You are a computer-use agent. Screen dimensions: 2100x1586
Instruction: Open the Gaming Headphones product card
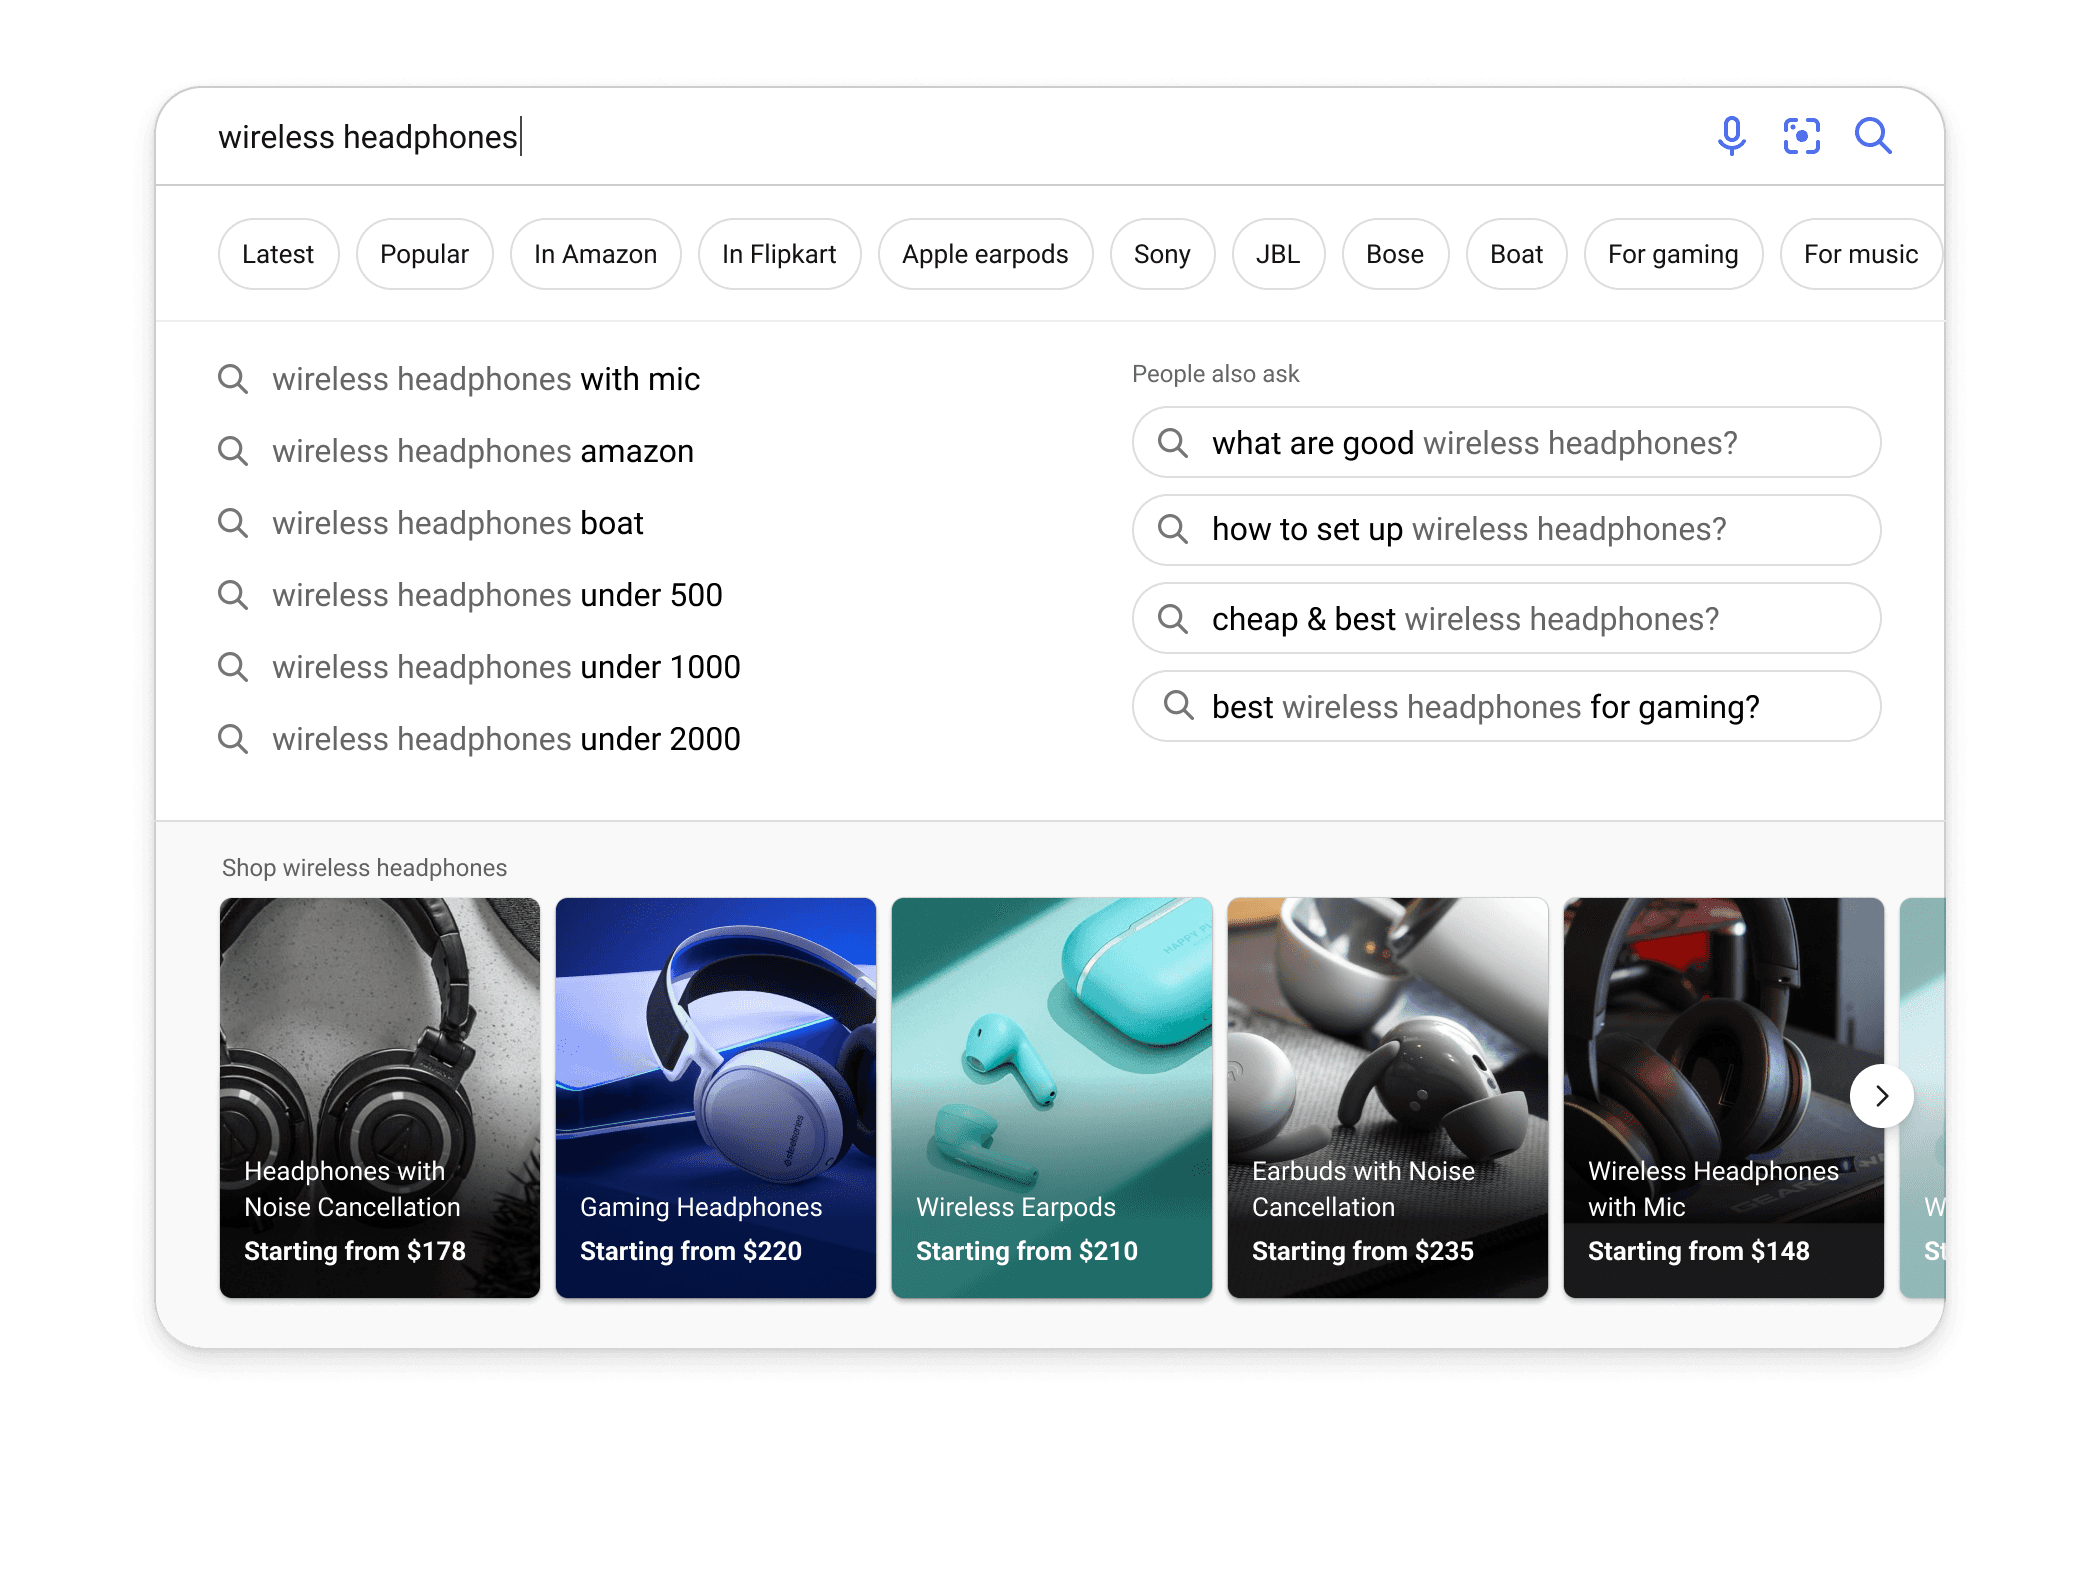coord(715,1097)
